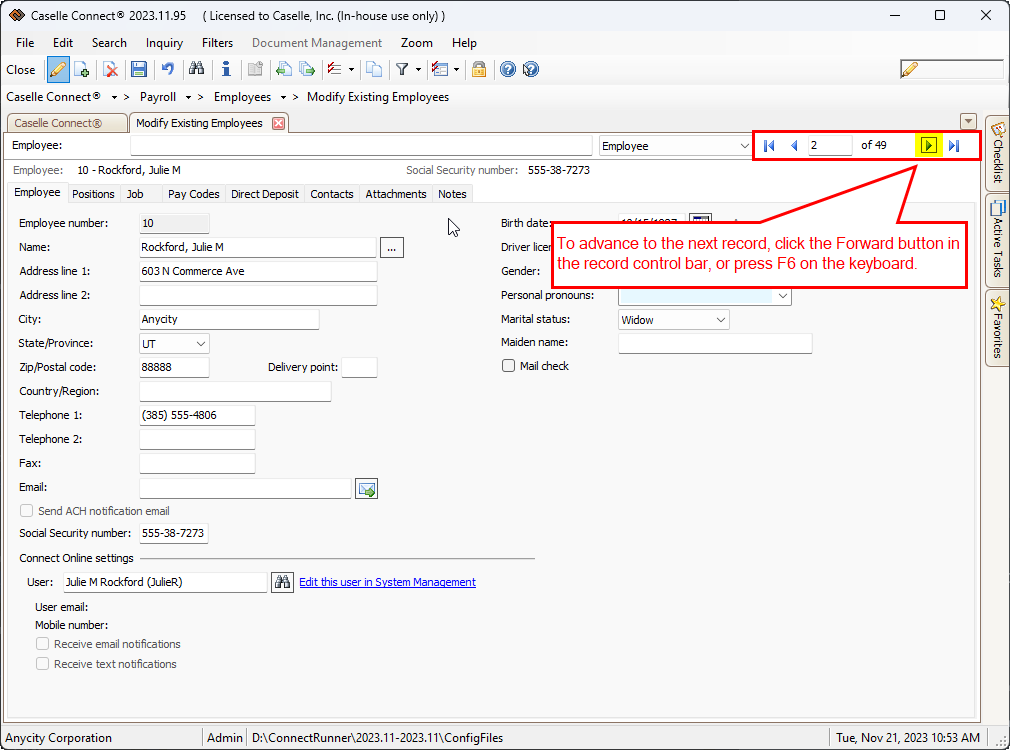Switch to the Notes tab
Viewport: 1010px width, 750px height.
(452, 194)
